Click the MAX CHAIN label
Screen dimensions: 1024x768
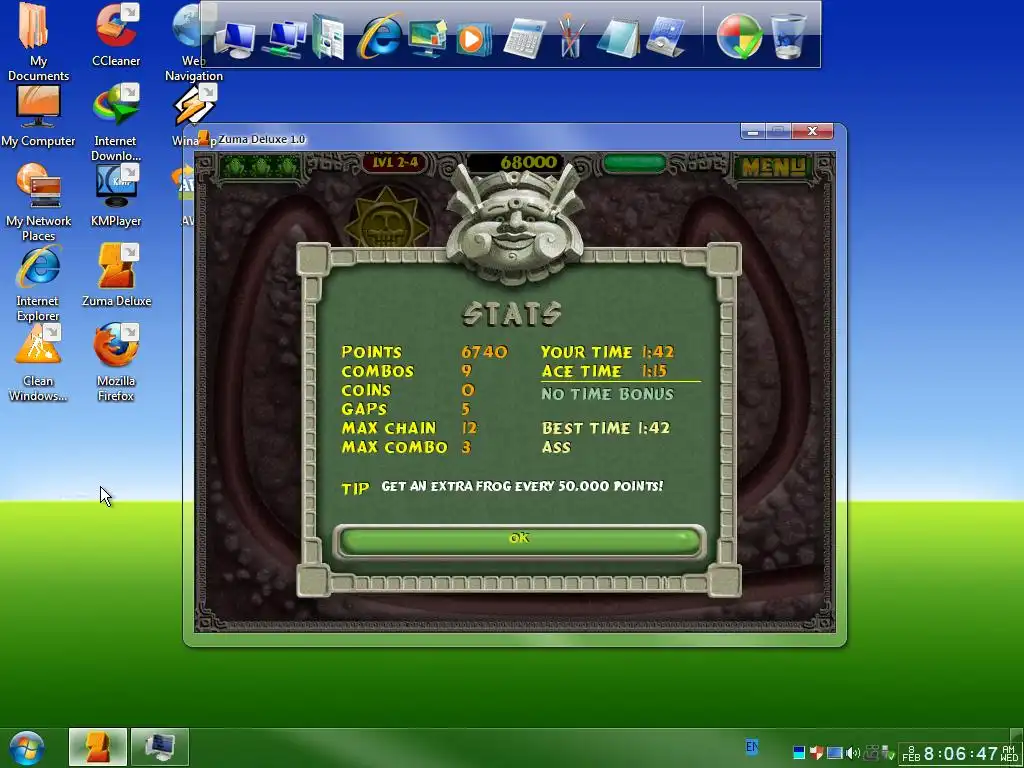tap(389, 428)
